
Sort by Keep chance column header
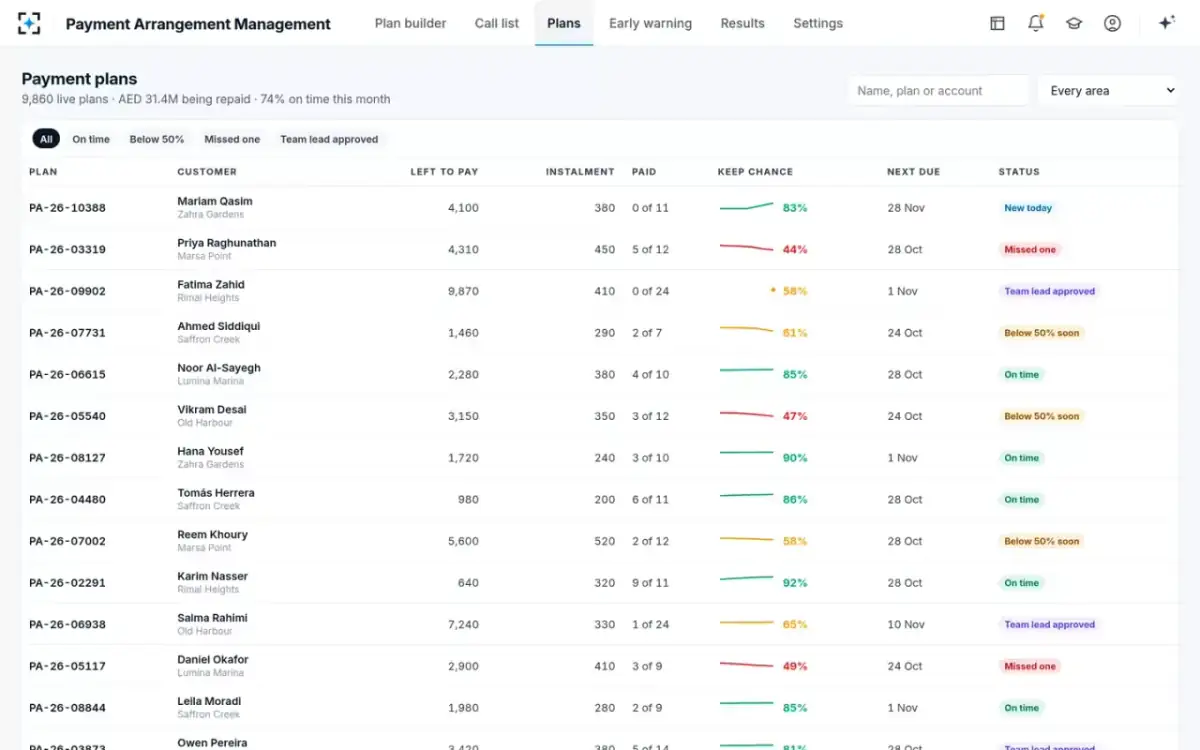755,172
